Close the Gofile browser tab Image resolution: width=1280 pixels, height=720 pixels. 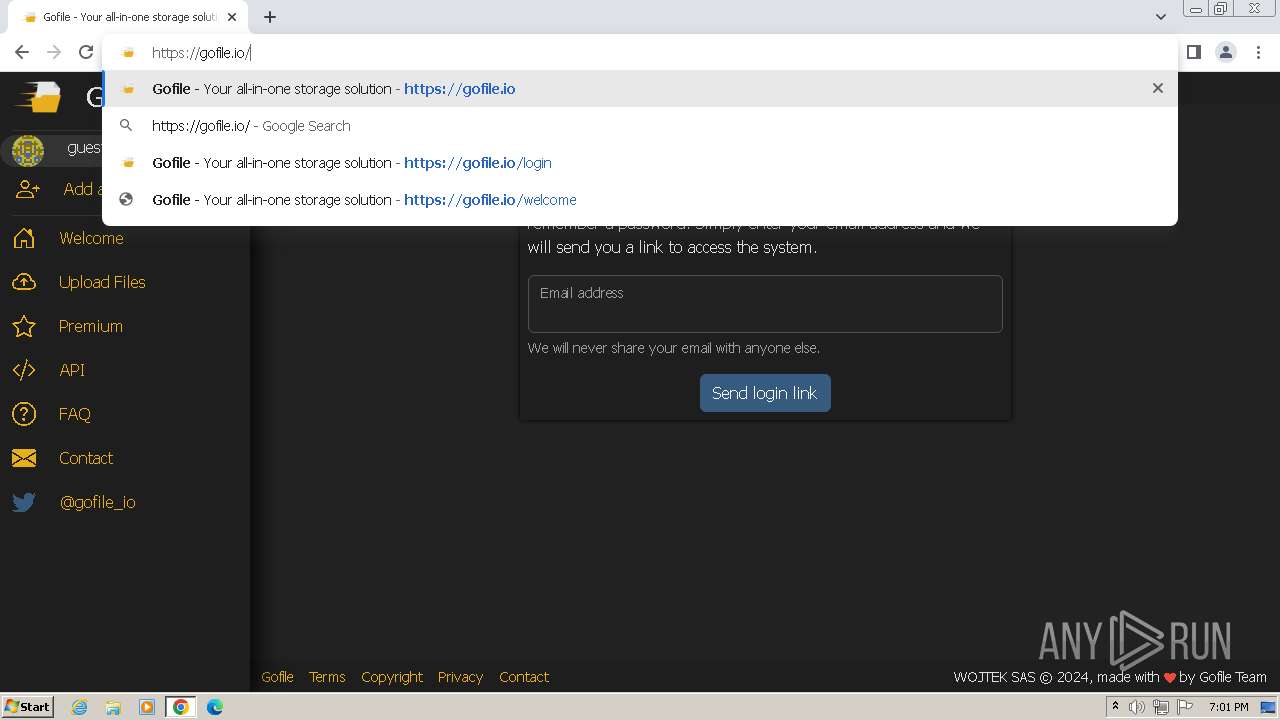(x=232, y=17)
